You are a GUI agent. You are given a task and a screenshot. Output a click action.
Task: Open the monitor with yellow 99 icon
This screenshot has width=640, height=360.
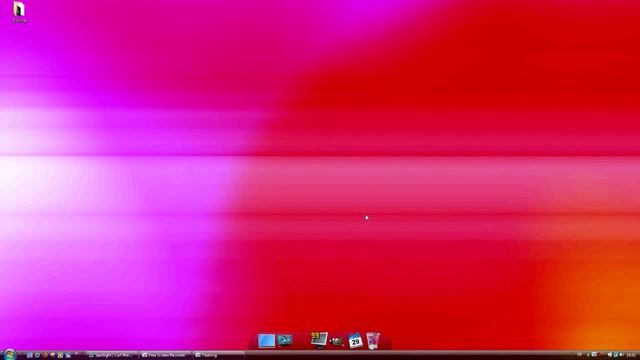point(319,340)
